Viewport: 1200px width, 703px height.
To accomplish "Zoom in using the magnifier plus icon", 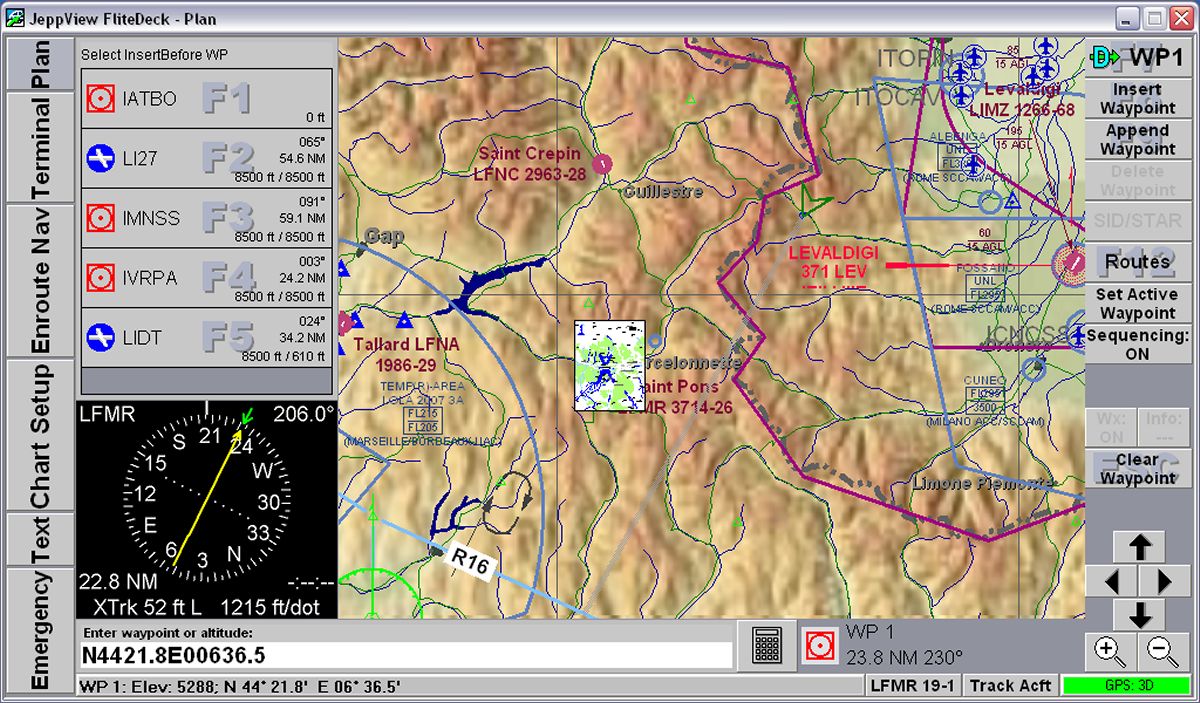I will tap(1110, 651).
